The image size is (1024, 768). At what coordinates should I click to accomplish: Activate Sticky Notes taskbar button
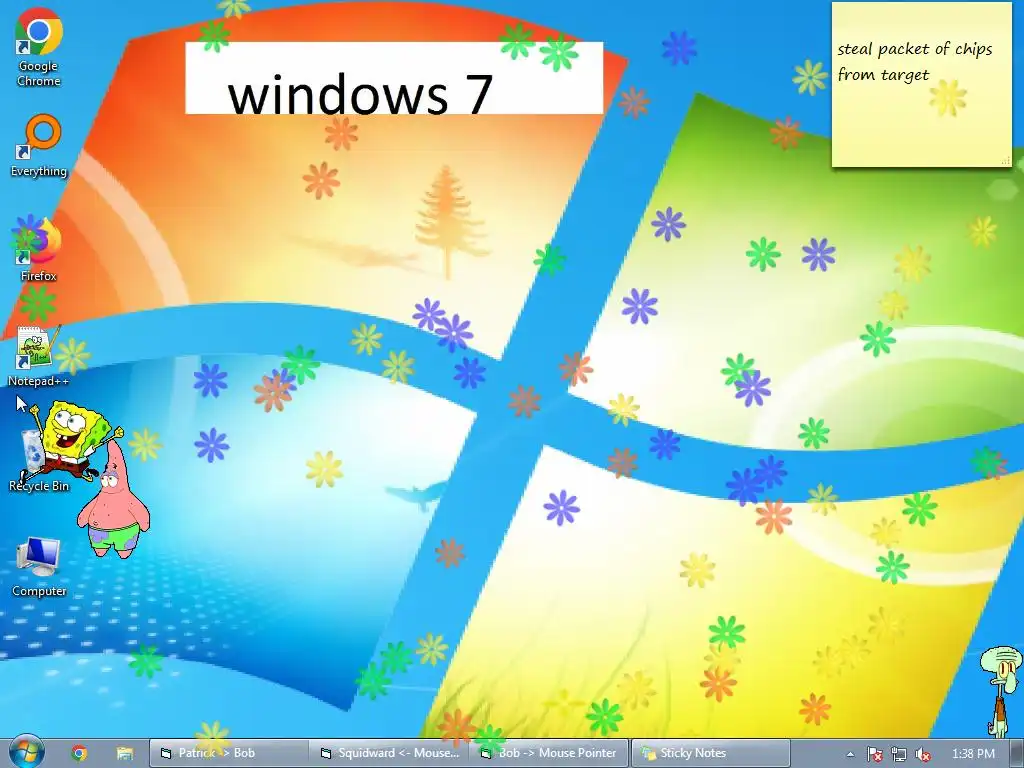pos(711,753)
